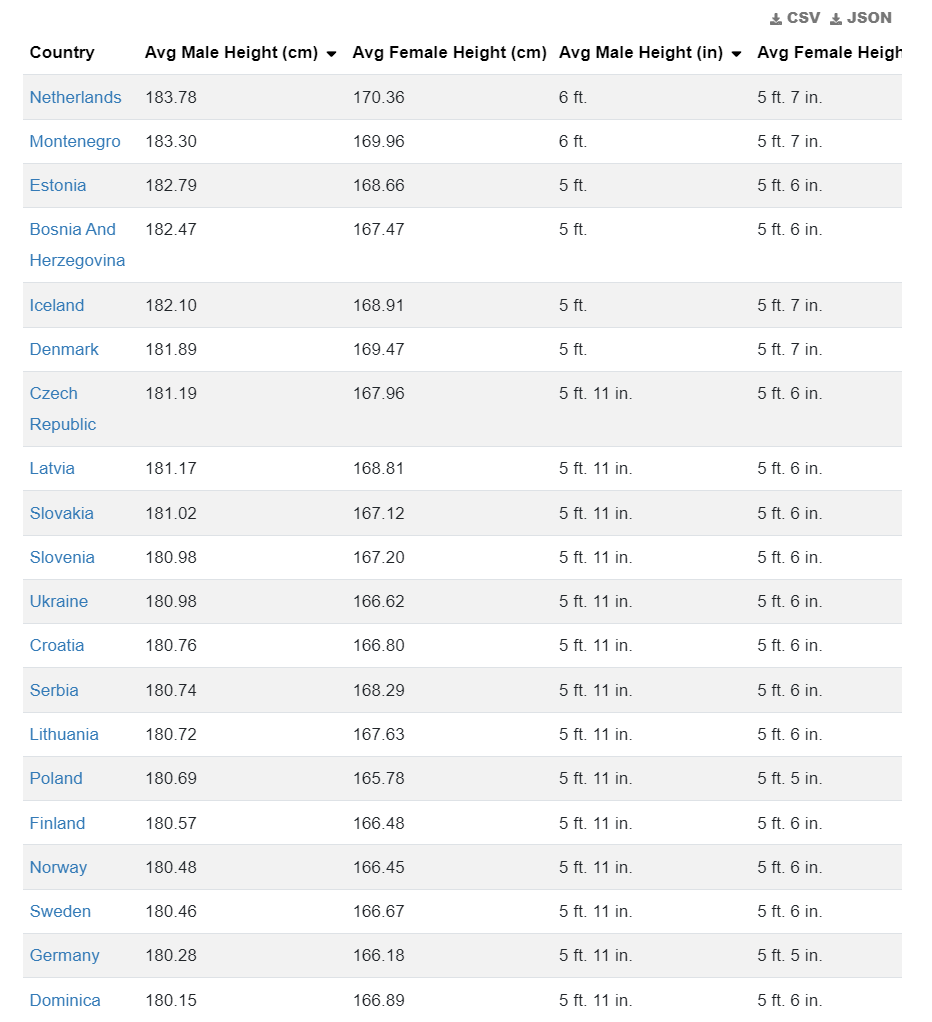Open the Germany link
This screenshot has height=1022, width=932.
(64, 955)
